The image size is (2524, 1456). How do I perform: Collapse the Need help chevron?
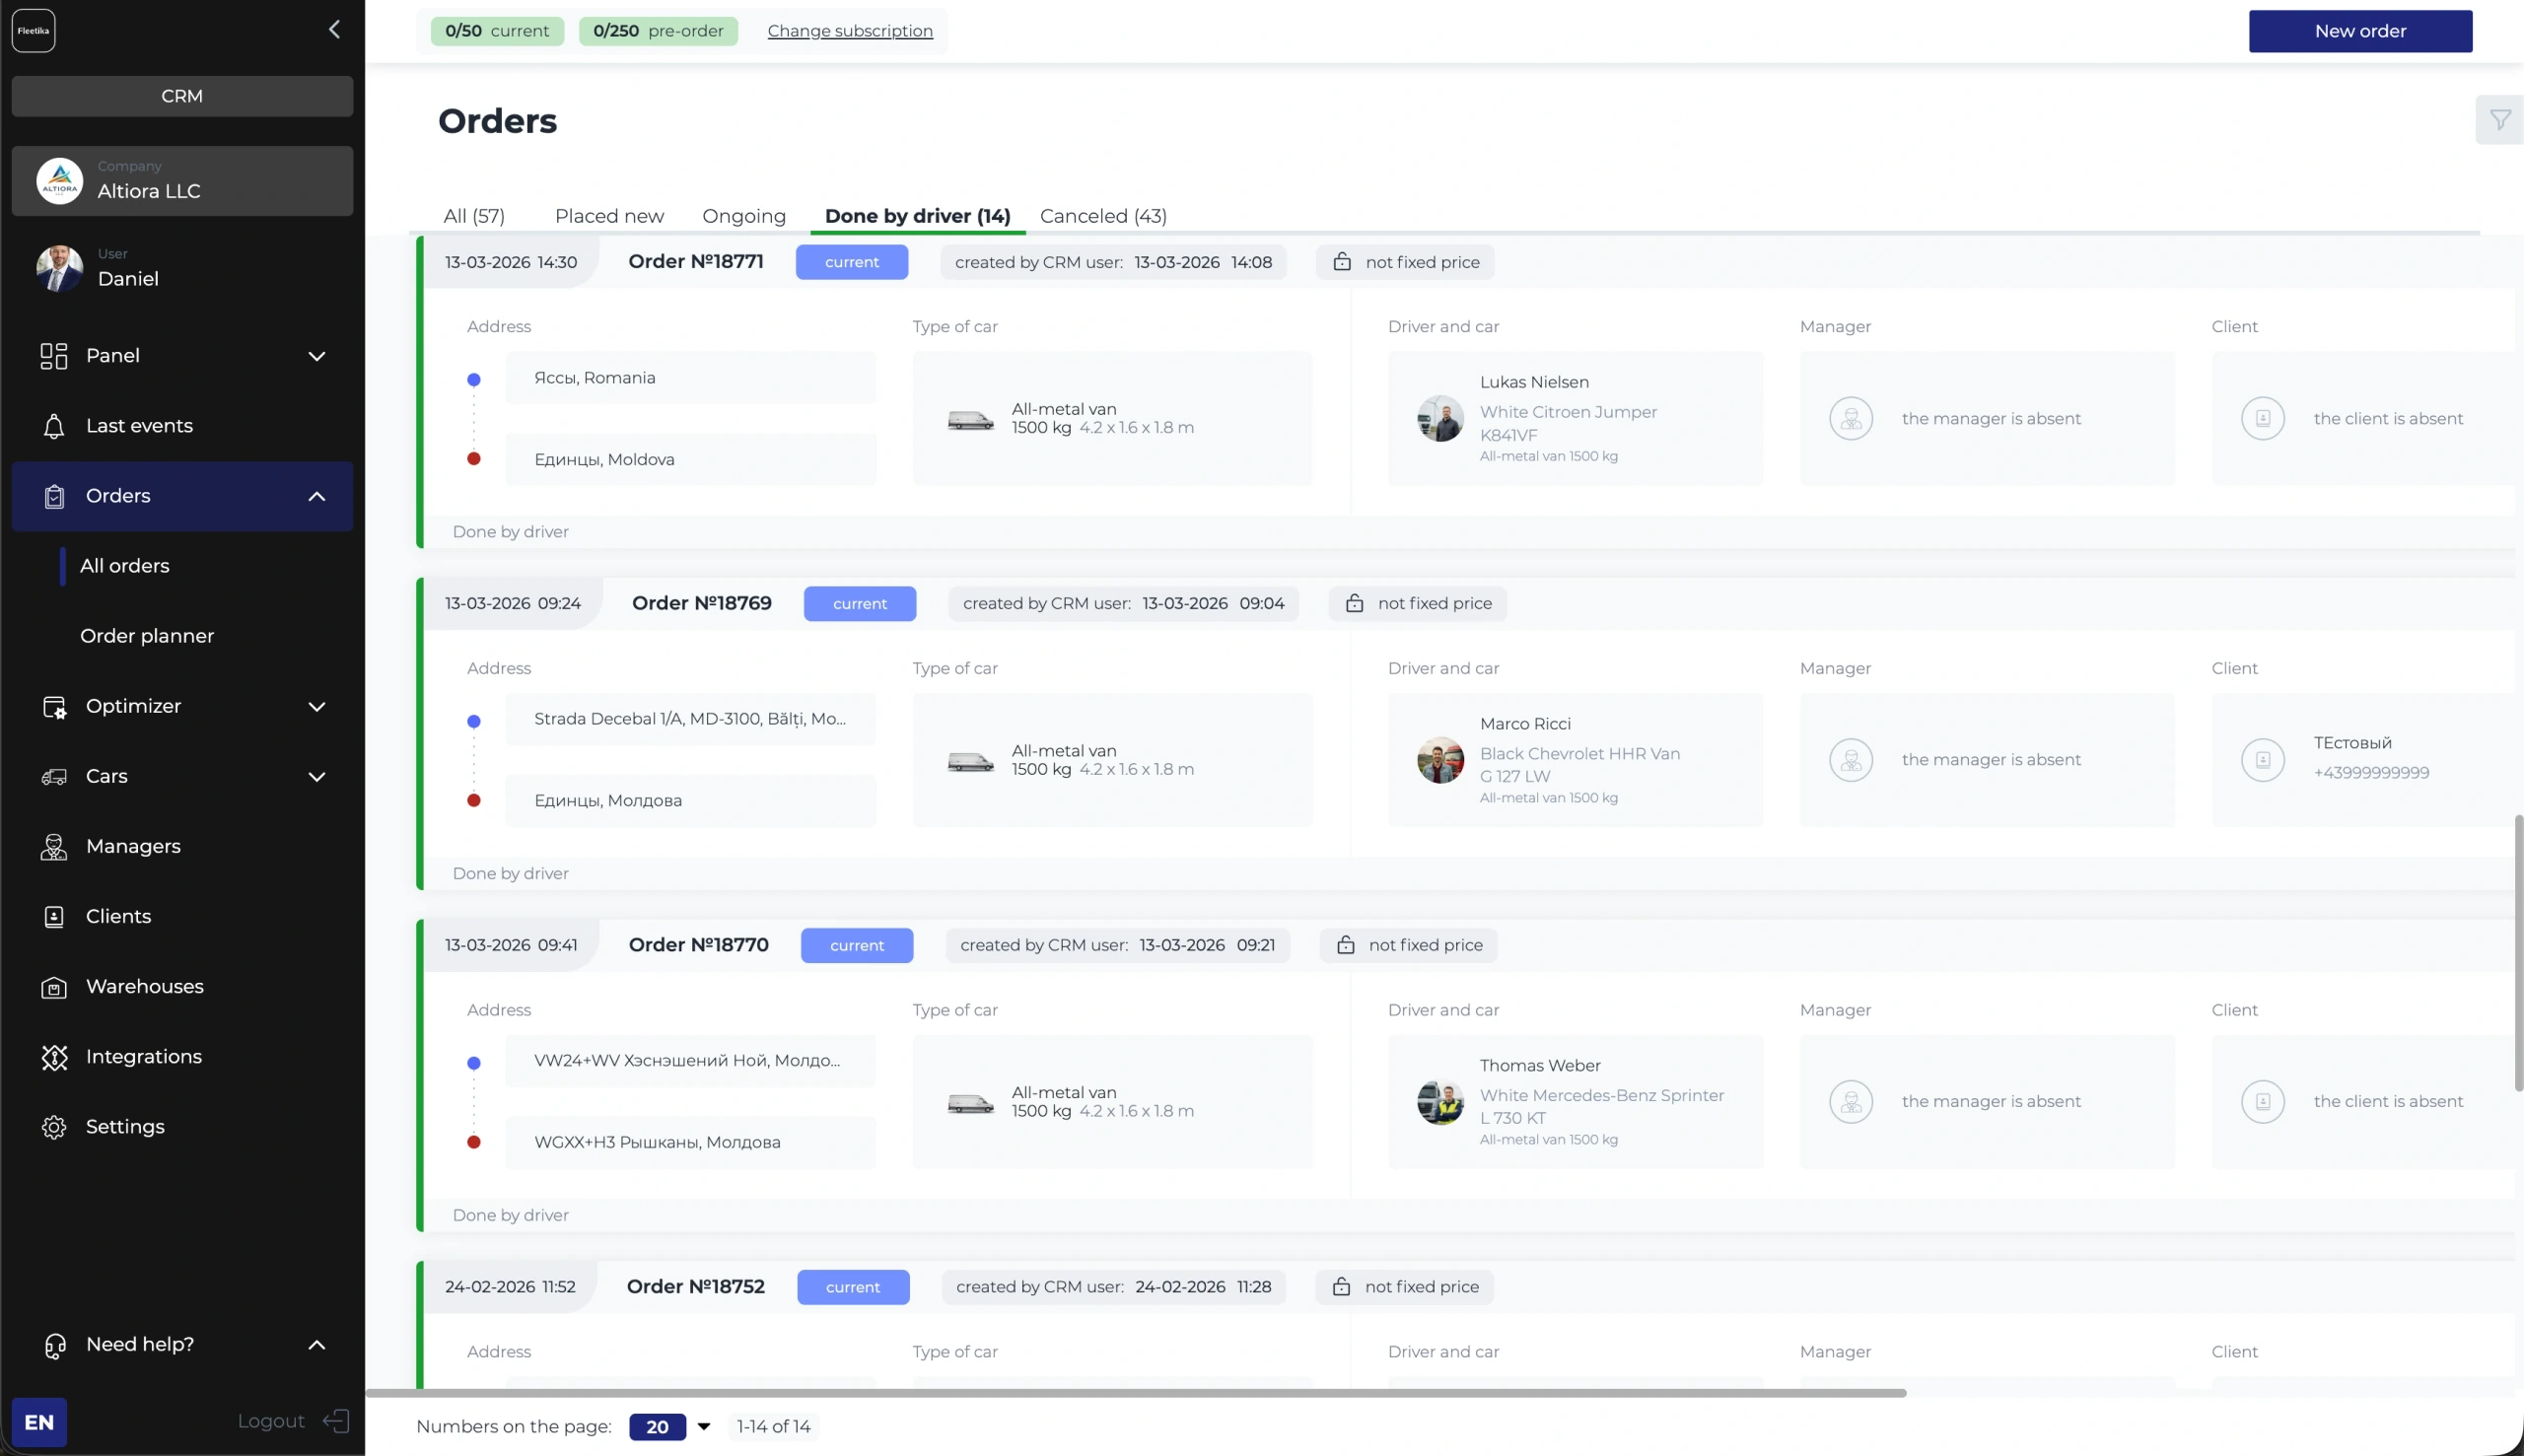pyautogui.click(x=317, y=1345)
